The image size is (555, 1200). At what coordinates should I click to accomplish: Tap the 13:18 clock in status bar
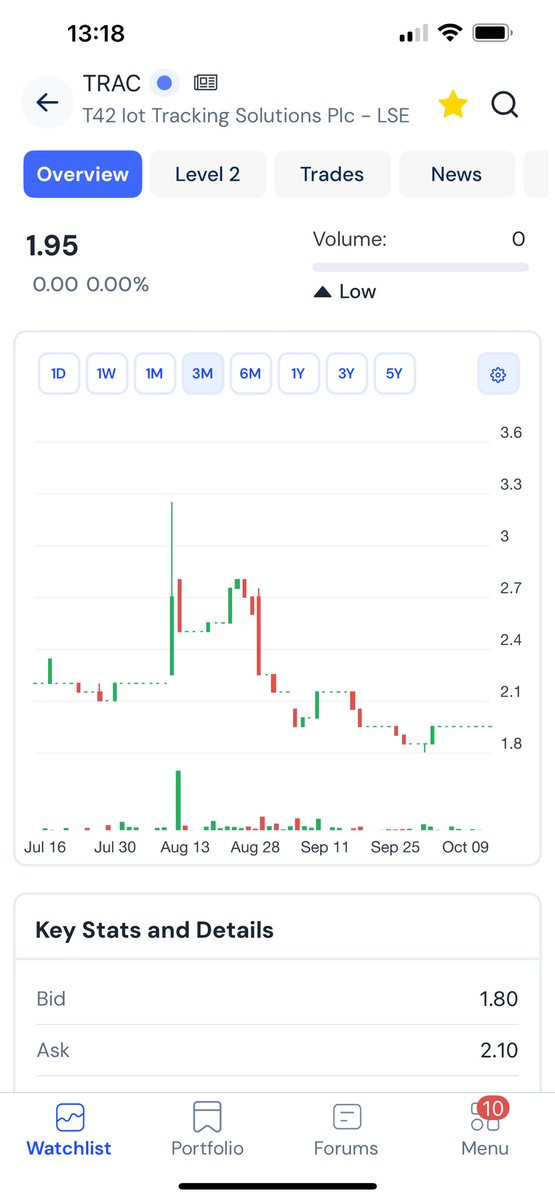[x=96, y=33]
